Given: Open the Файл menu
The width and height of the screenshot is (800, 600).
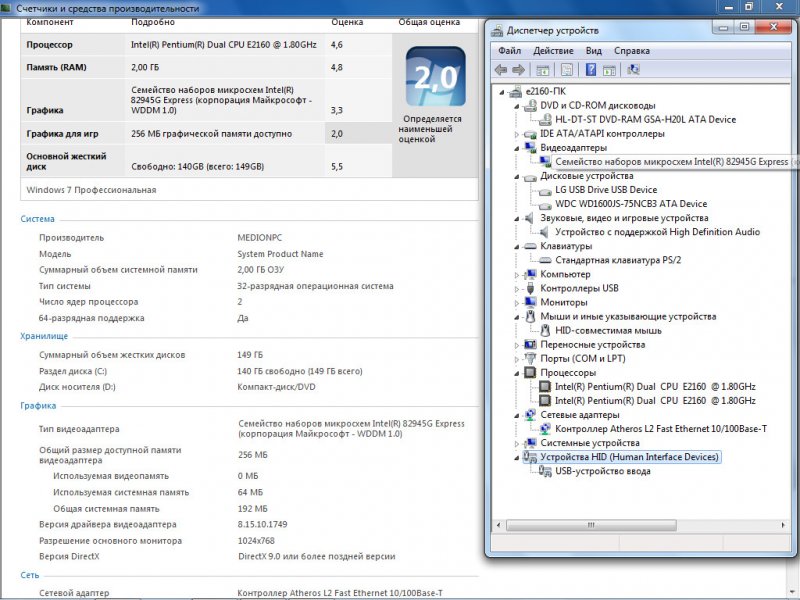Looking at the screenshot, I should pyautogui.click(x=509, y=50).
